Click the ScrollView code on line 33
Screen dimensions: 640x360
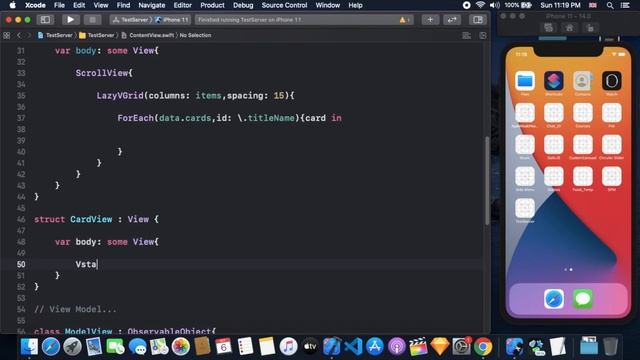click(x=104, y=73)
